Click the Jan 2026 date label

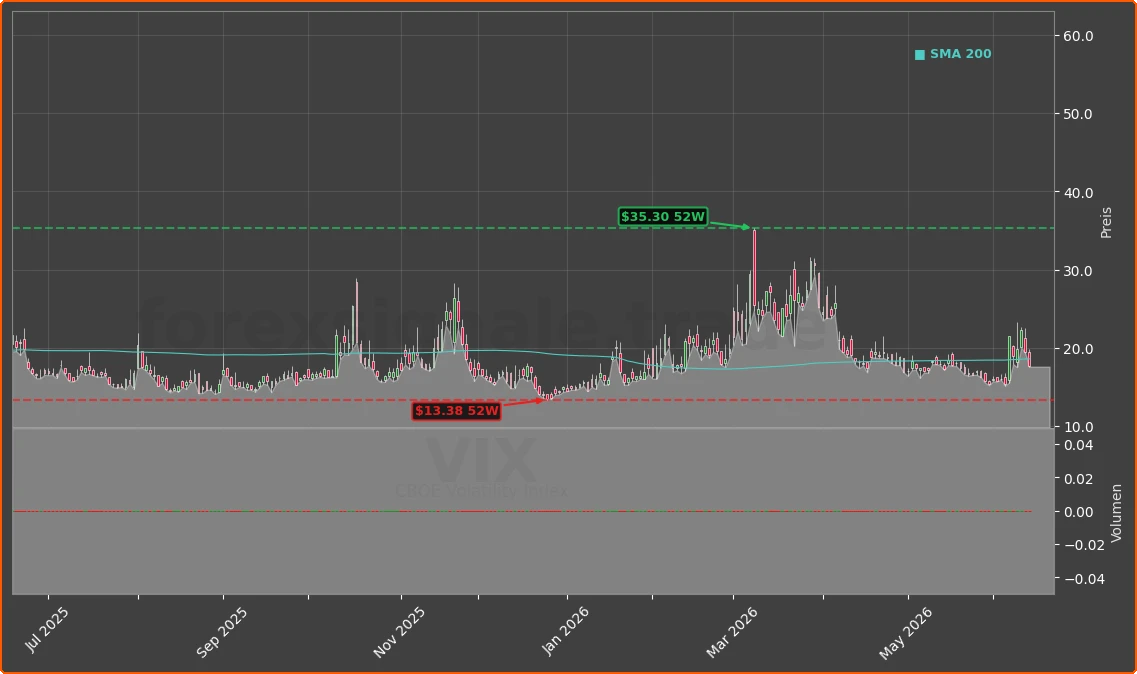click(565, 631)
